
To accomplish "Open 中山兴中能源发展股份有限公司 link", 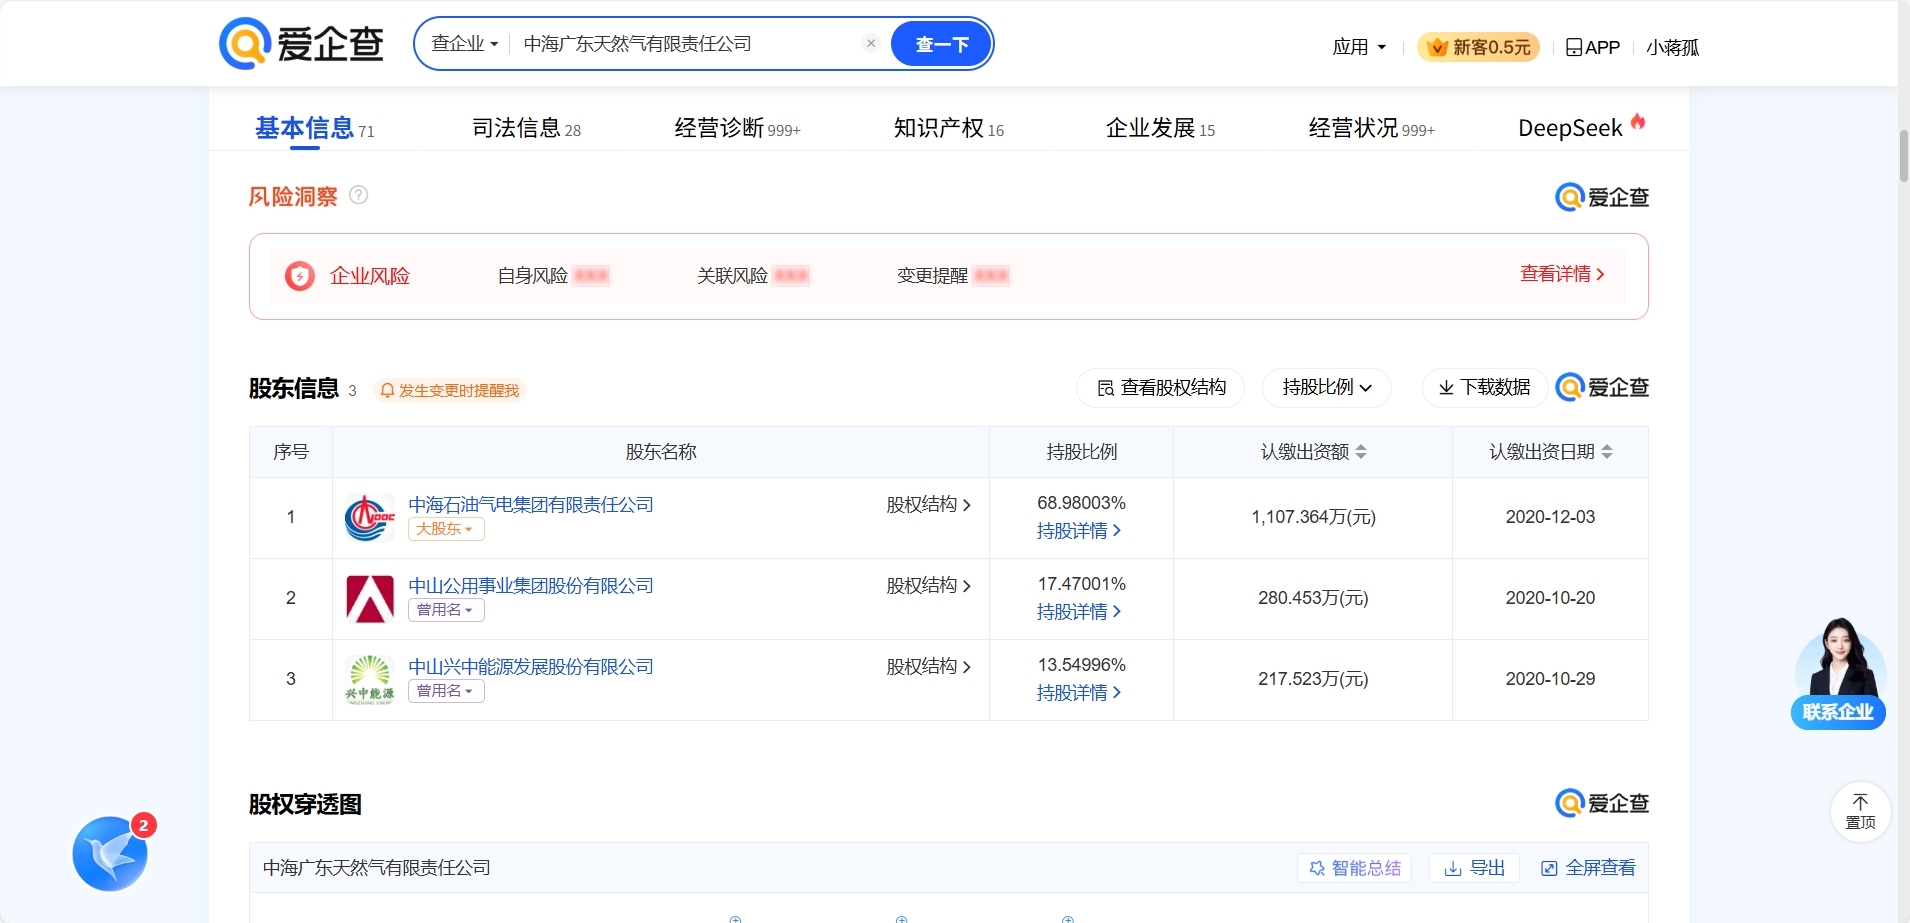I will [x=531, y=667].
